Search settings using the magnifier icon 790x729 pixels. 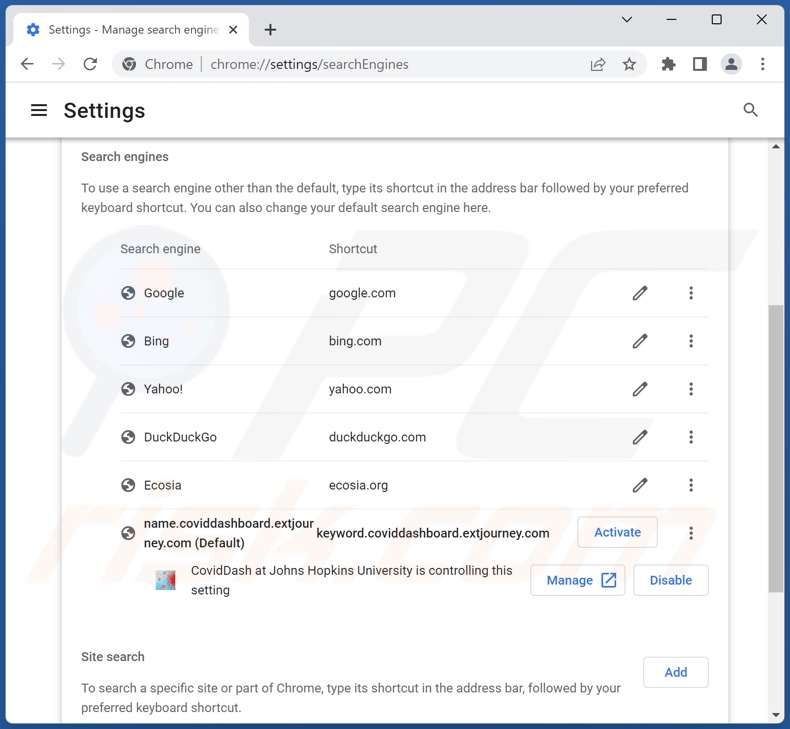pyautogui.click(x=750, y=110)
